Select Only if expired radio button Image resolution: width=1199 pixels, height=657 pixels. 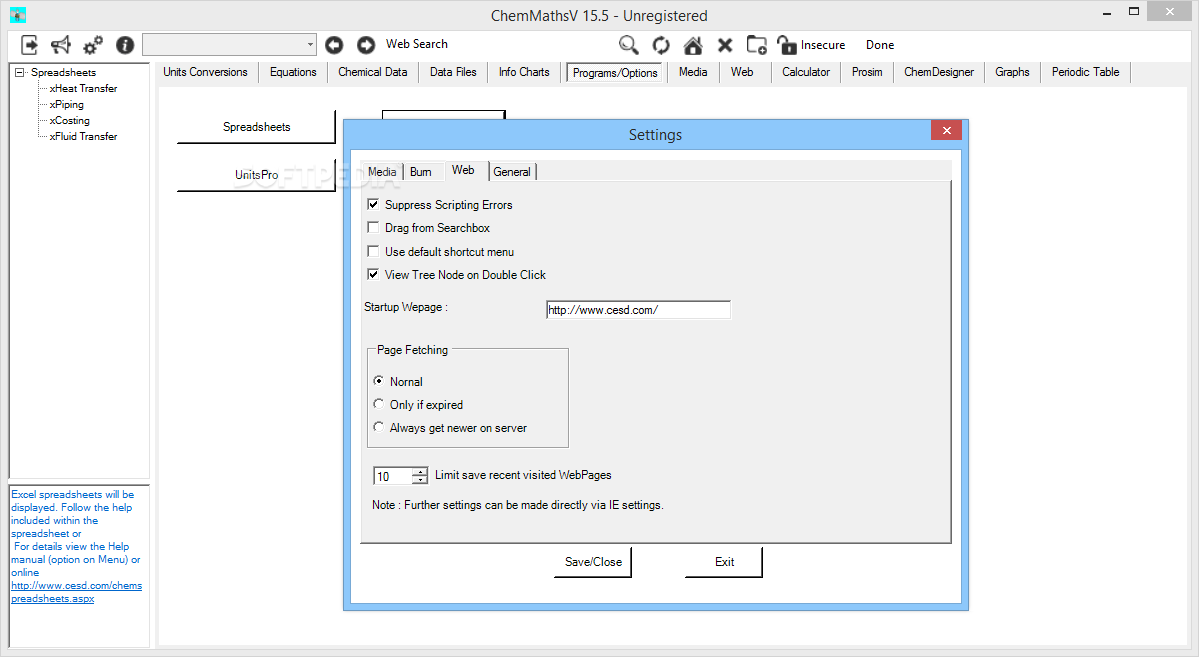[x=379, y=404]
